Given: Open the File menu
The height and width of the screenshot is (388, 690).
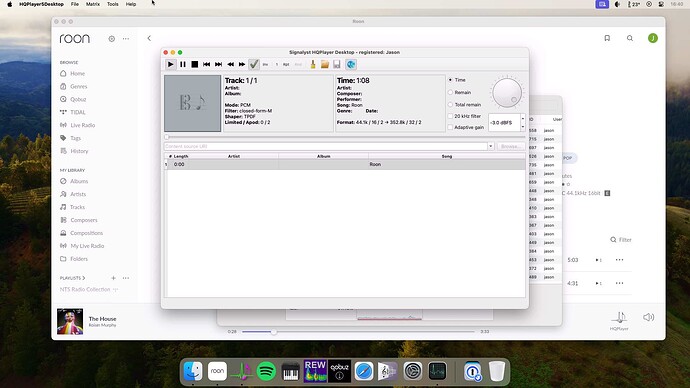Looking at the screenshot, I should pyautogui.click(x=75, y=4).
